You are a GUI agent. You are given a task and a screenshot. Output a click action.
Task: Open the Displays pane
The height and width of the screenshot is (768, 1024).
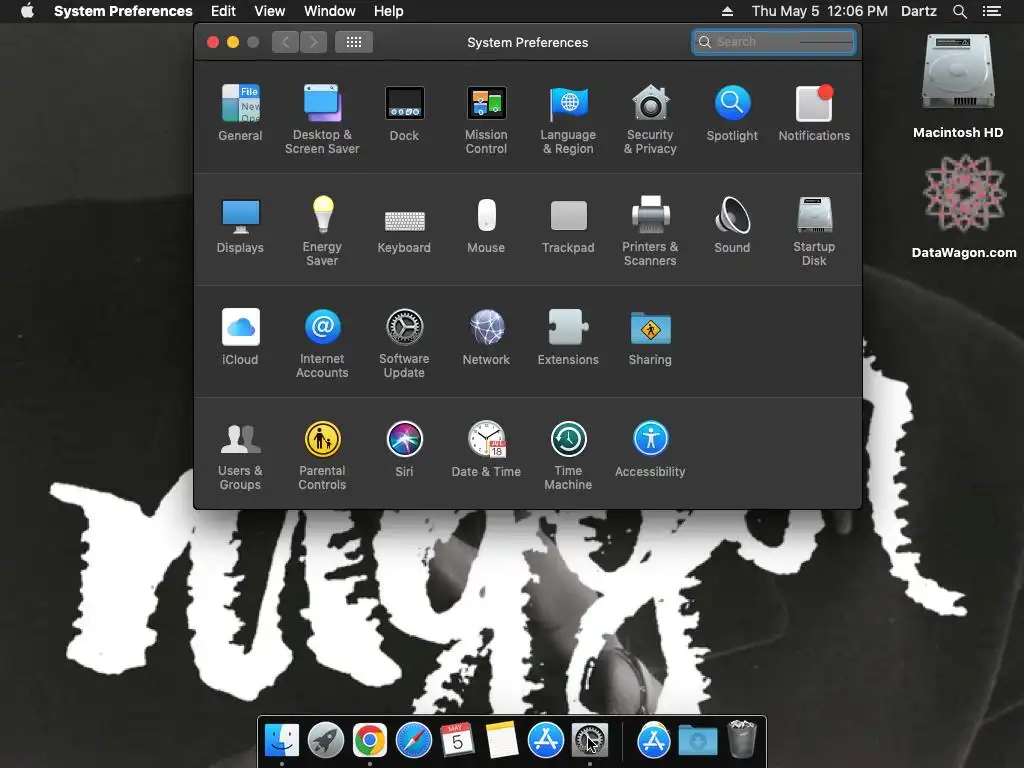pos(240,225)
